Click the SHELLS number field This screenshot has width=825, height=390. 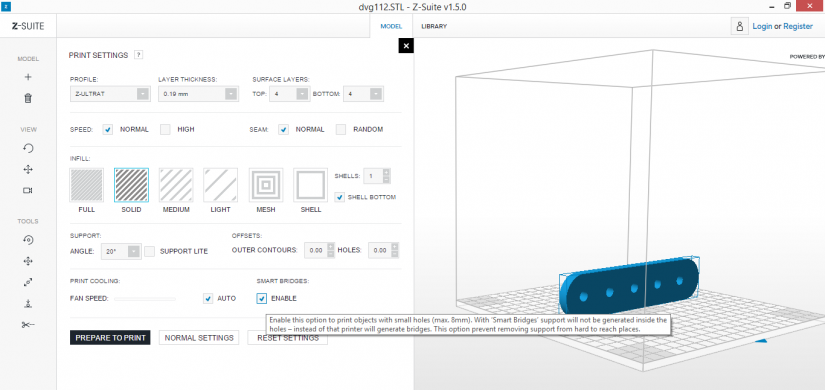(x=373, y=176)
